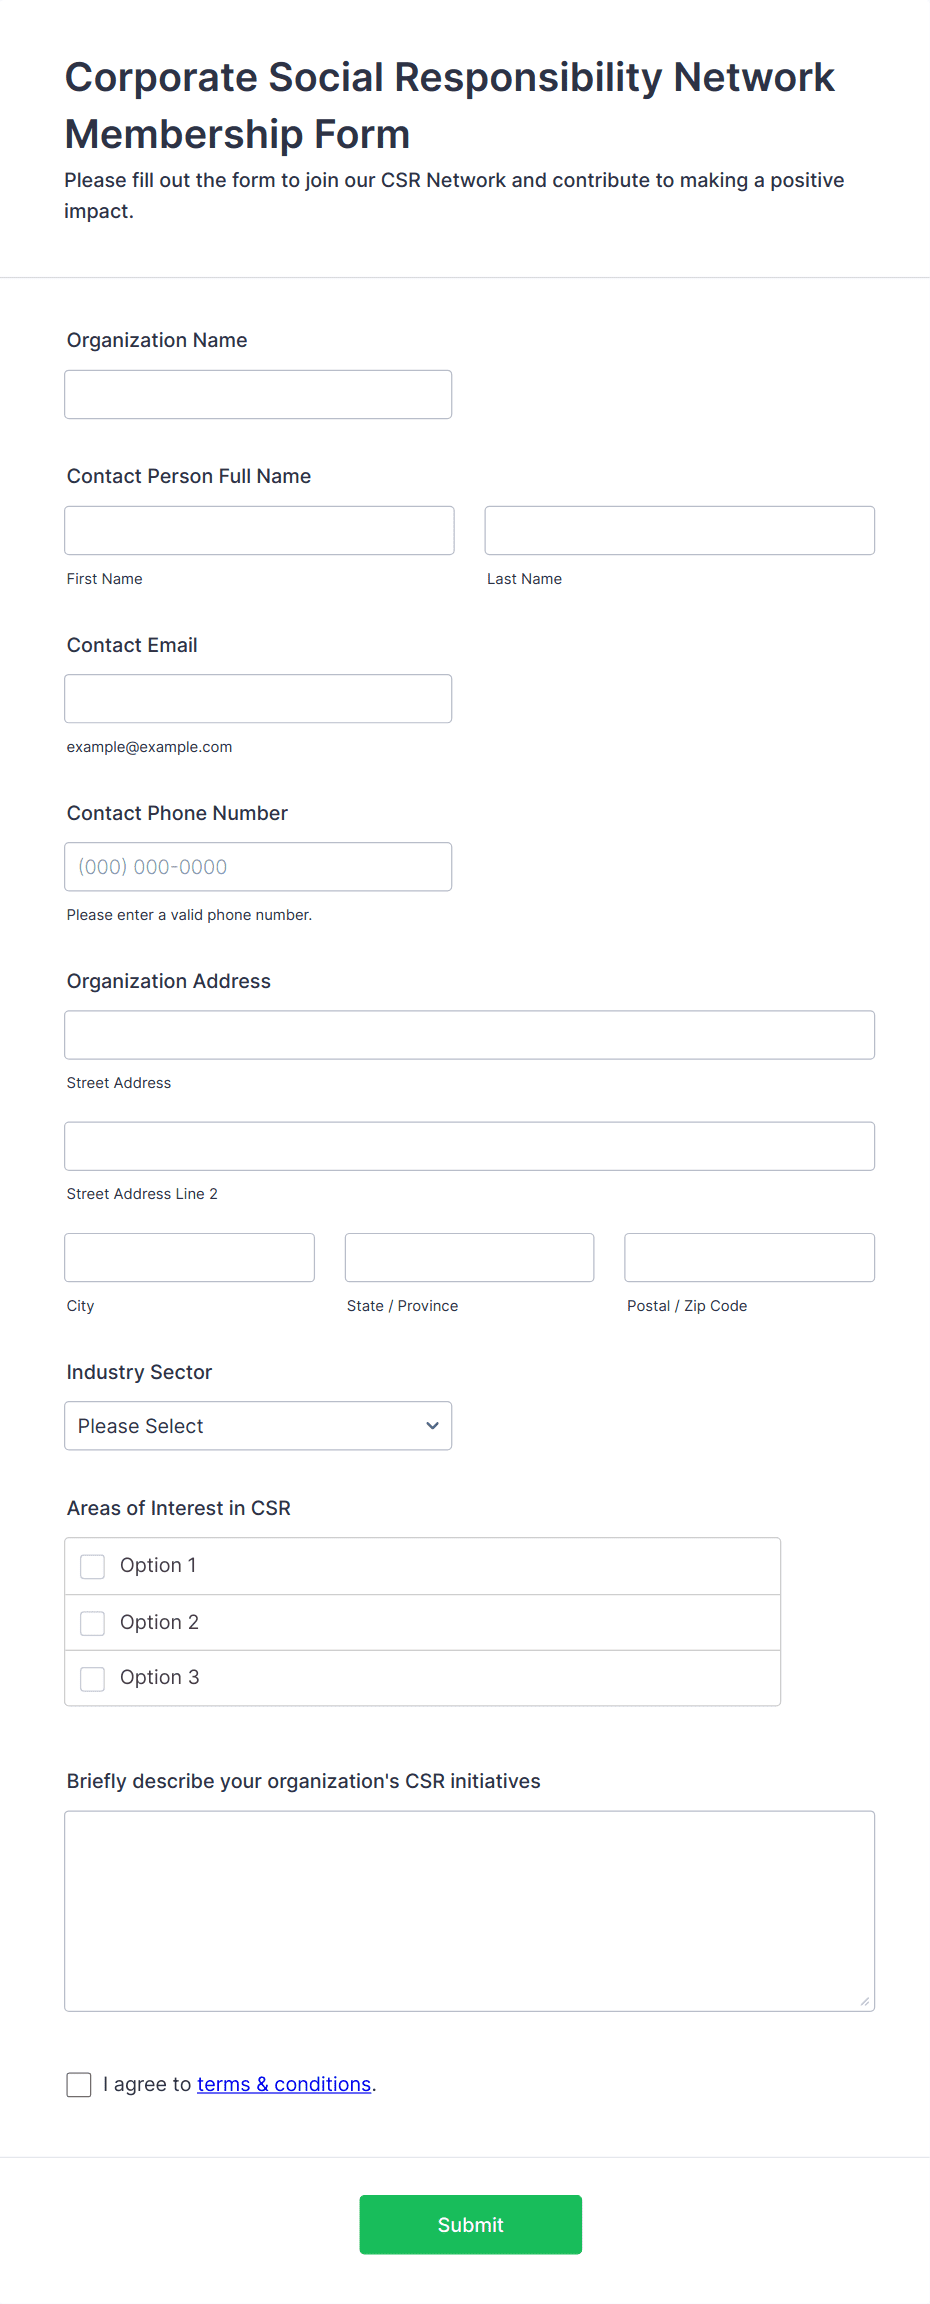Focus the Contact Phone Number field

click(258, 866)
